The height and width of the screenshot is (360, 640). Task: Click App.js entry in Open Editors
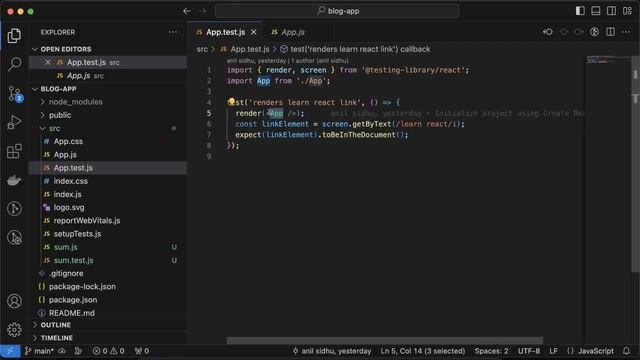pos(108,76)
